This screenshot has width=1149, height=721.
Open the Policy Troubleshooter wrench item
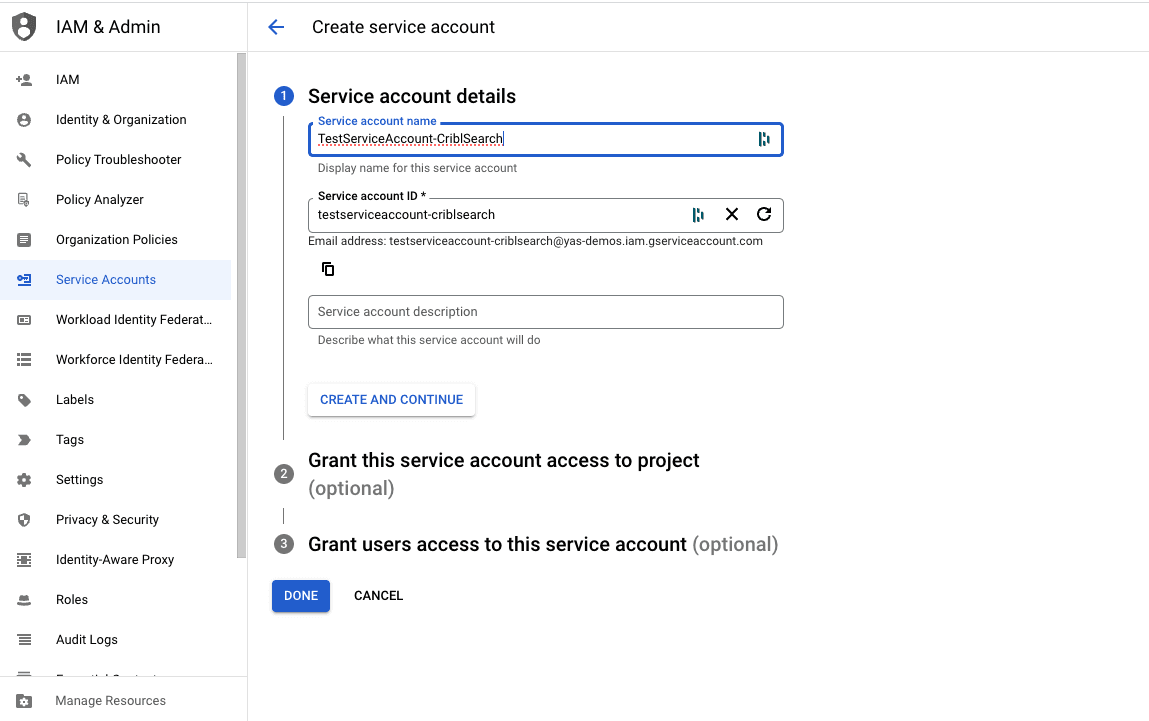tap(118, 160)
